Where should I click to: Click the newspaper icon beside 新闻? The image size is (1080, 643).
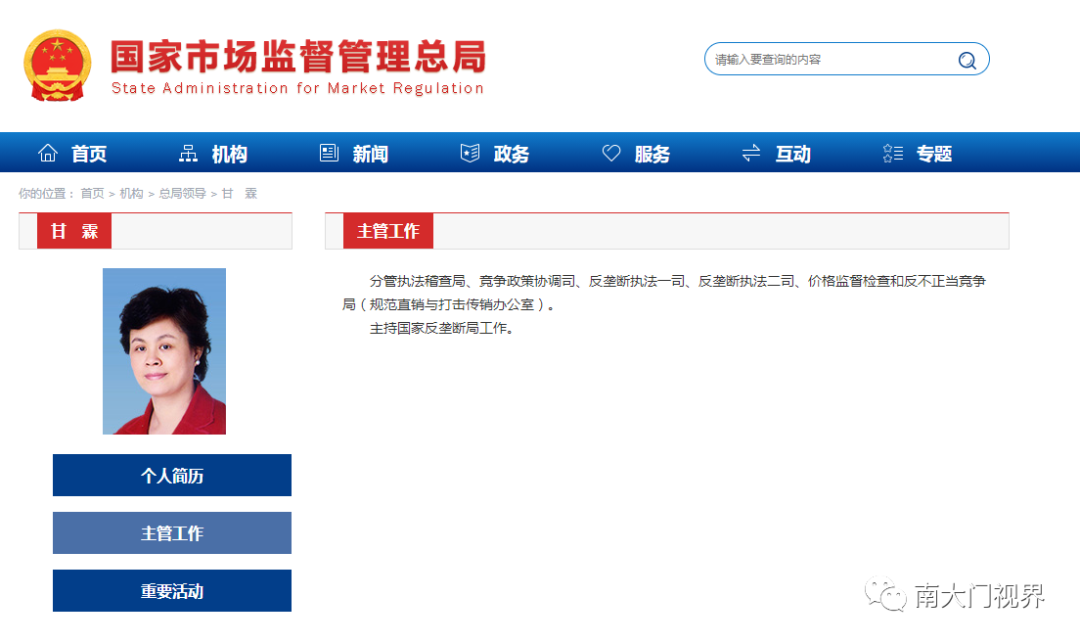click(329, 153)
